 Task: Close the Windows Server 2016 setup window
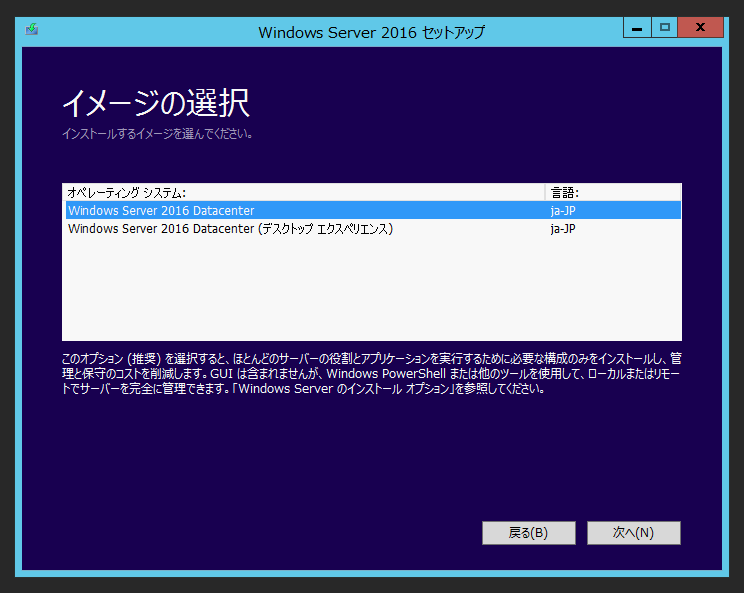pos(700,28)
